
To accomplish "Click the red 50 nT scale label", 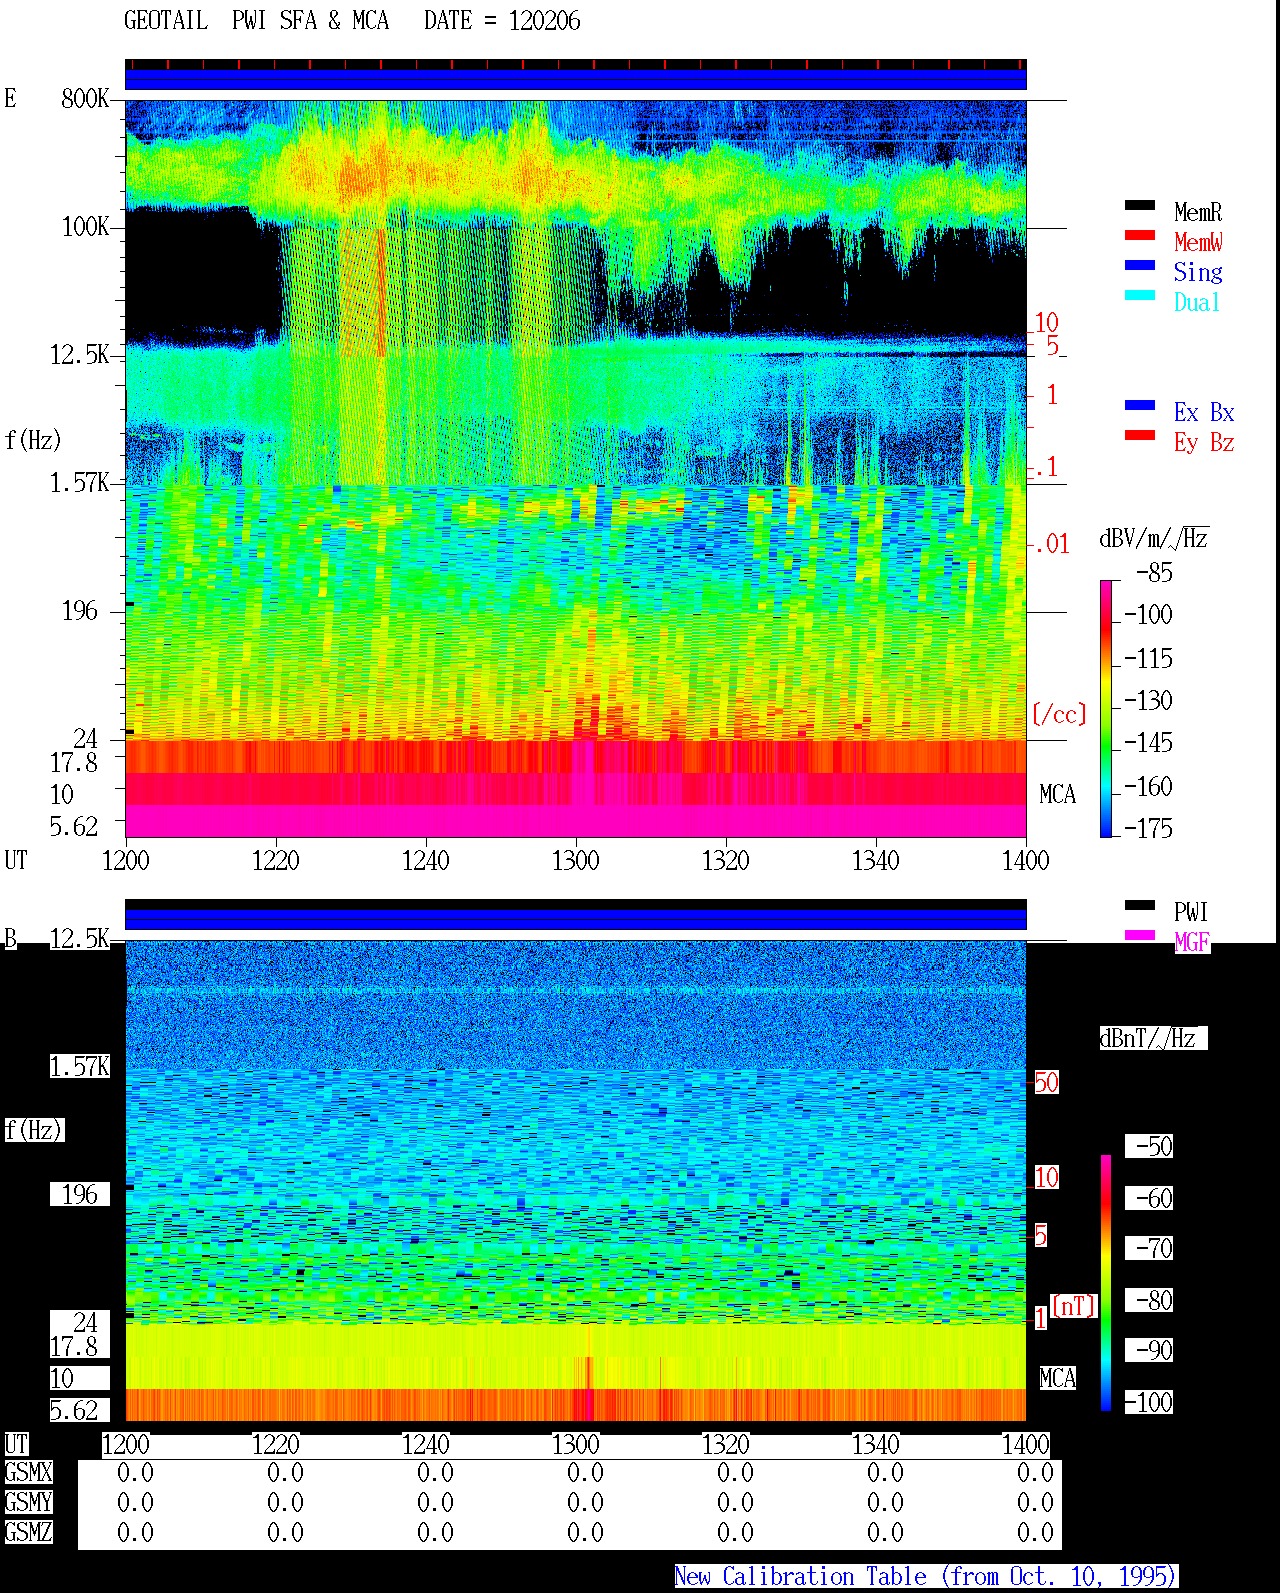I will tap(1046, 1082).
